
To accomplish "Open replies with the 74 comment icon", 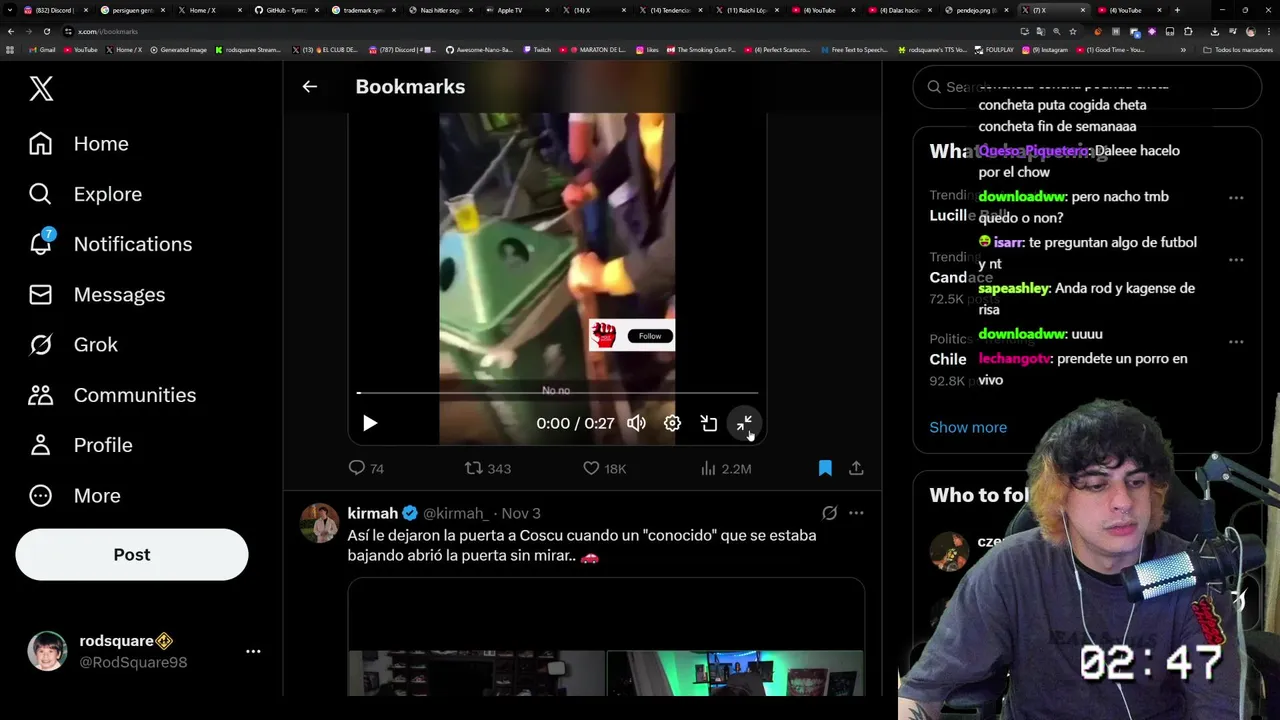I will 366,468.
